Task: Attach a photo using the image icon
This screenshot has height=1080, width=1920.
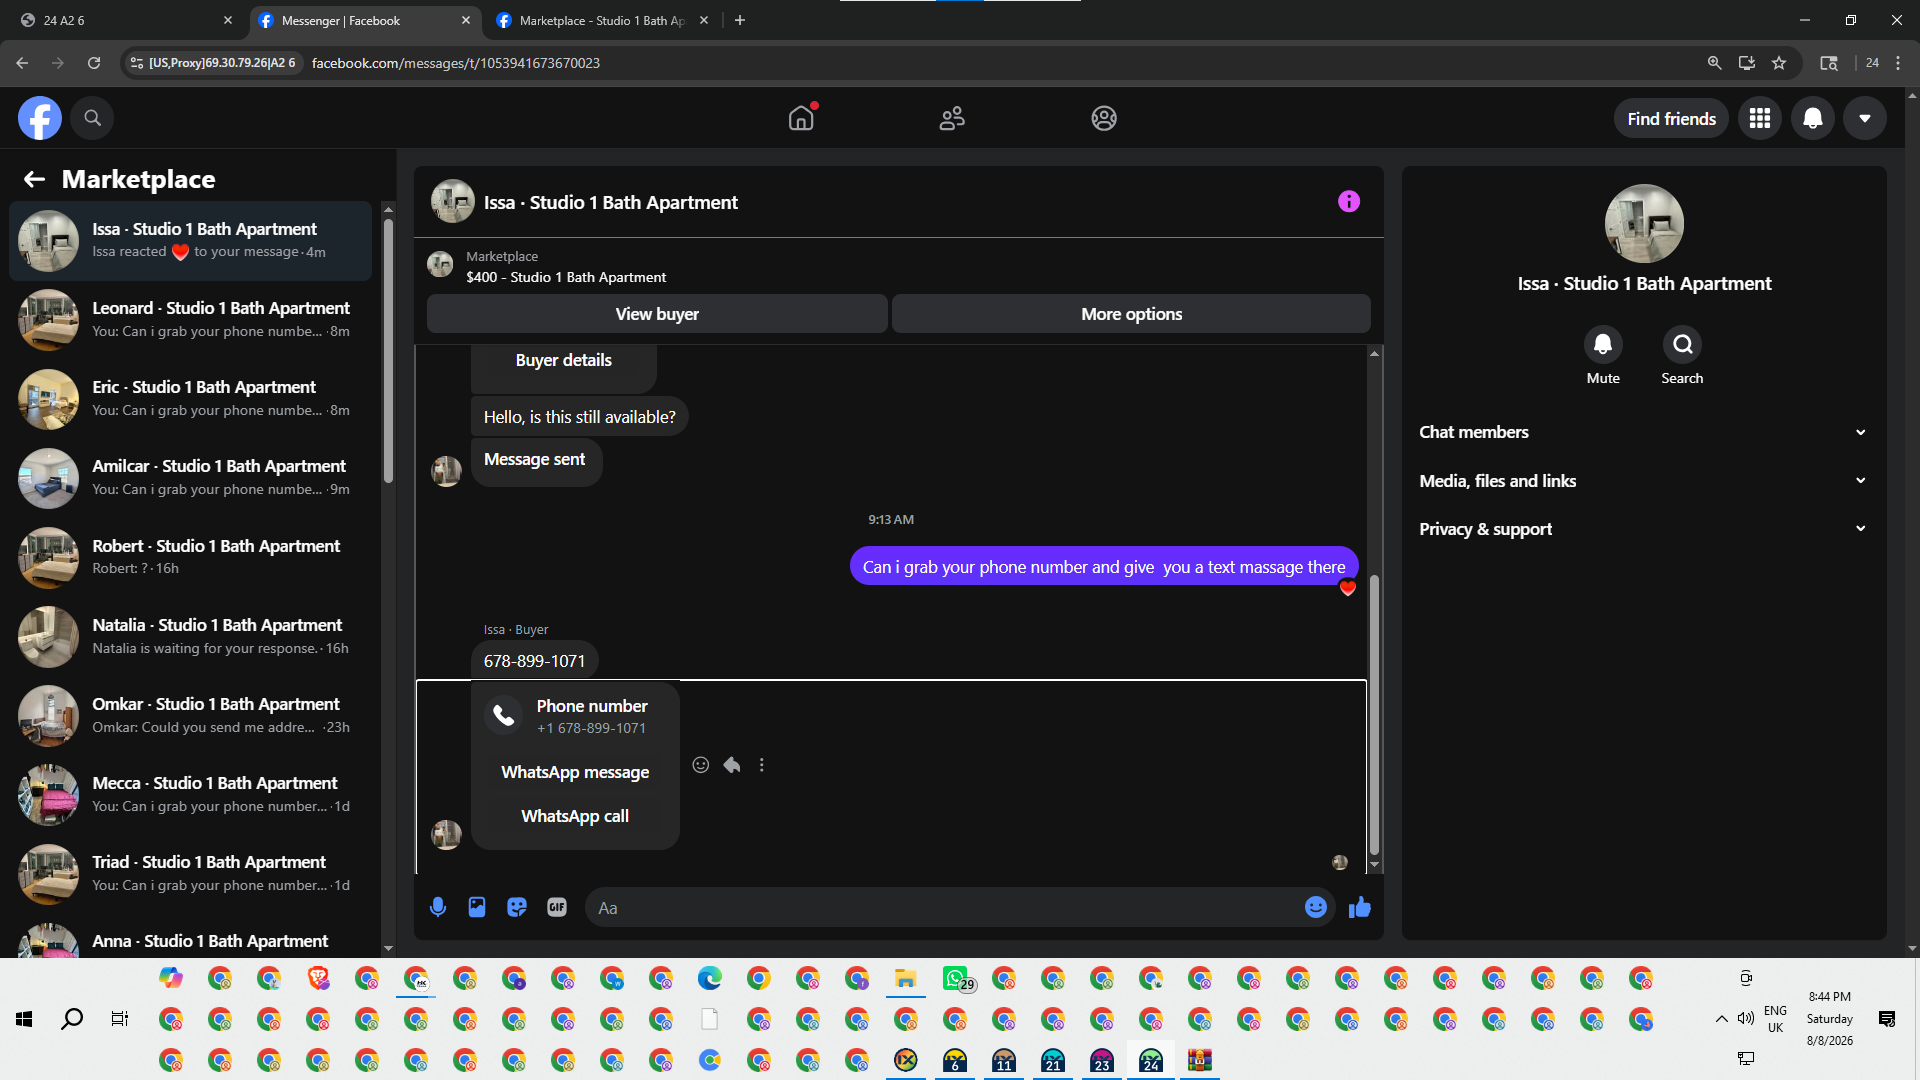Action: pyautogui.click(x=477, y=907)
